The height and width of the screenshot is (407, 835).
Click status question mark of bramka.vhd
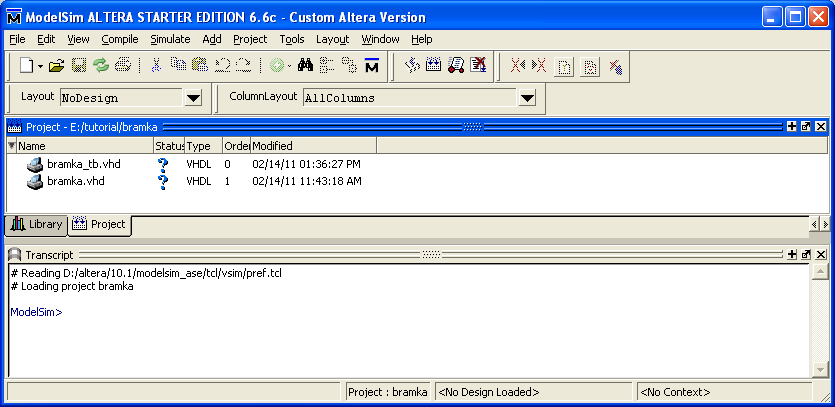(x=163, y=181)
